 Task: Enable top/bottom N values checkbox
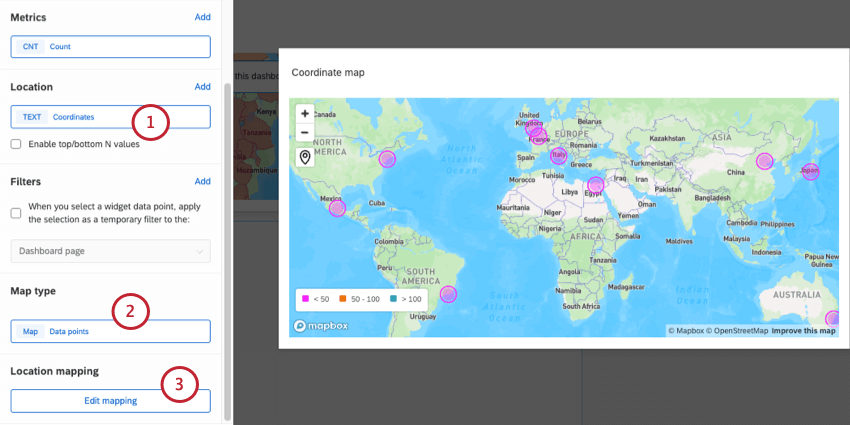tap(16, 144)
